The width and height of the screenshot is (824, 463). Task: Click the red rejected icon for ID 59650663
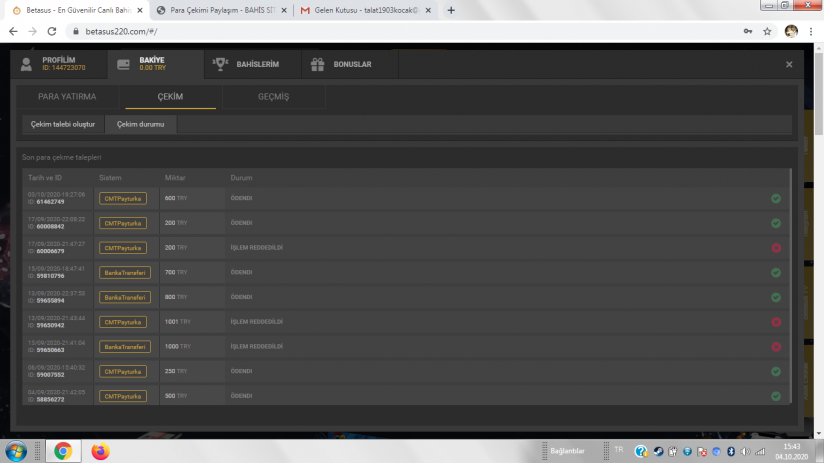tap(776, 347)
